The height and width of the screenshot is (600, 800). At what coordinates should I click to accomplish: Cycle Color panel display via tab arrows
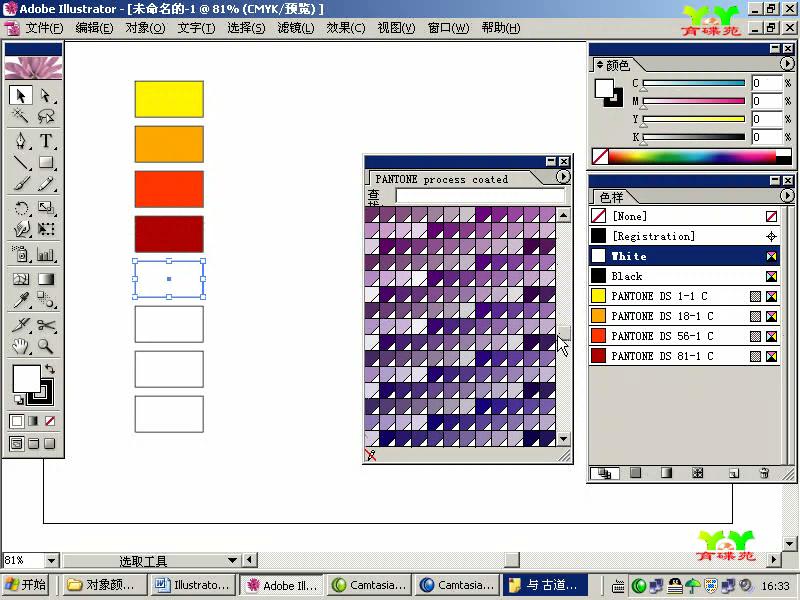pyautogui.click(x=600, y=65)
